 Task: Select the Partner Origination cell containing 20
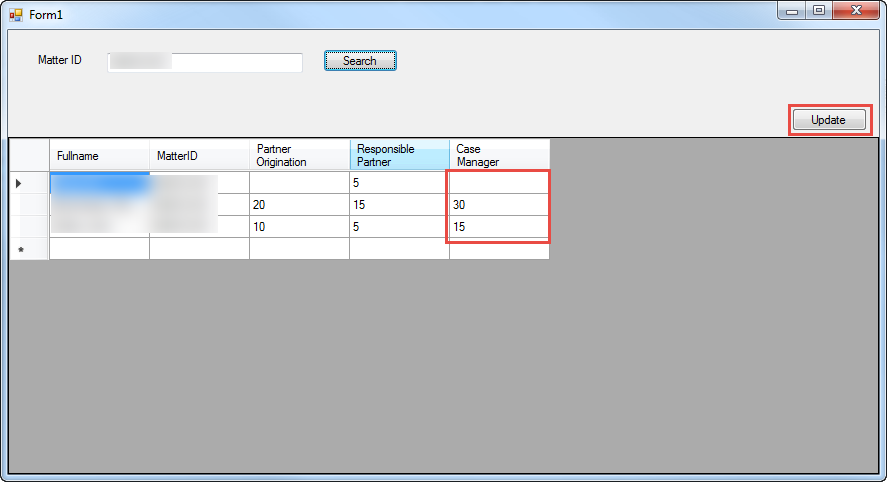tap(299, 205)
